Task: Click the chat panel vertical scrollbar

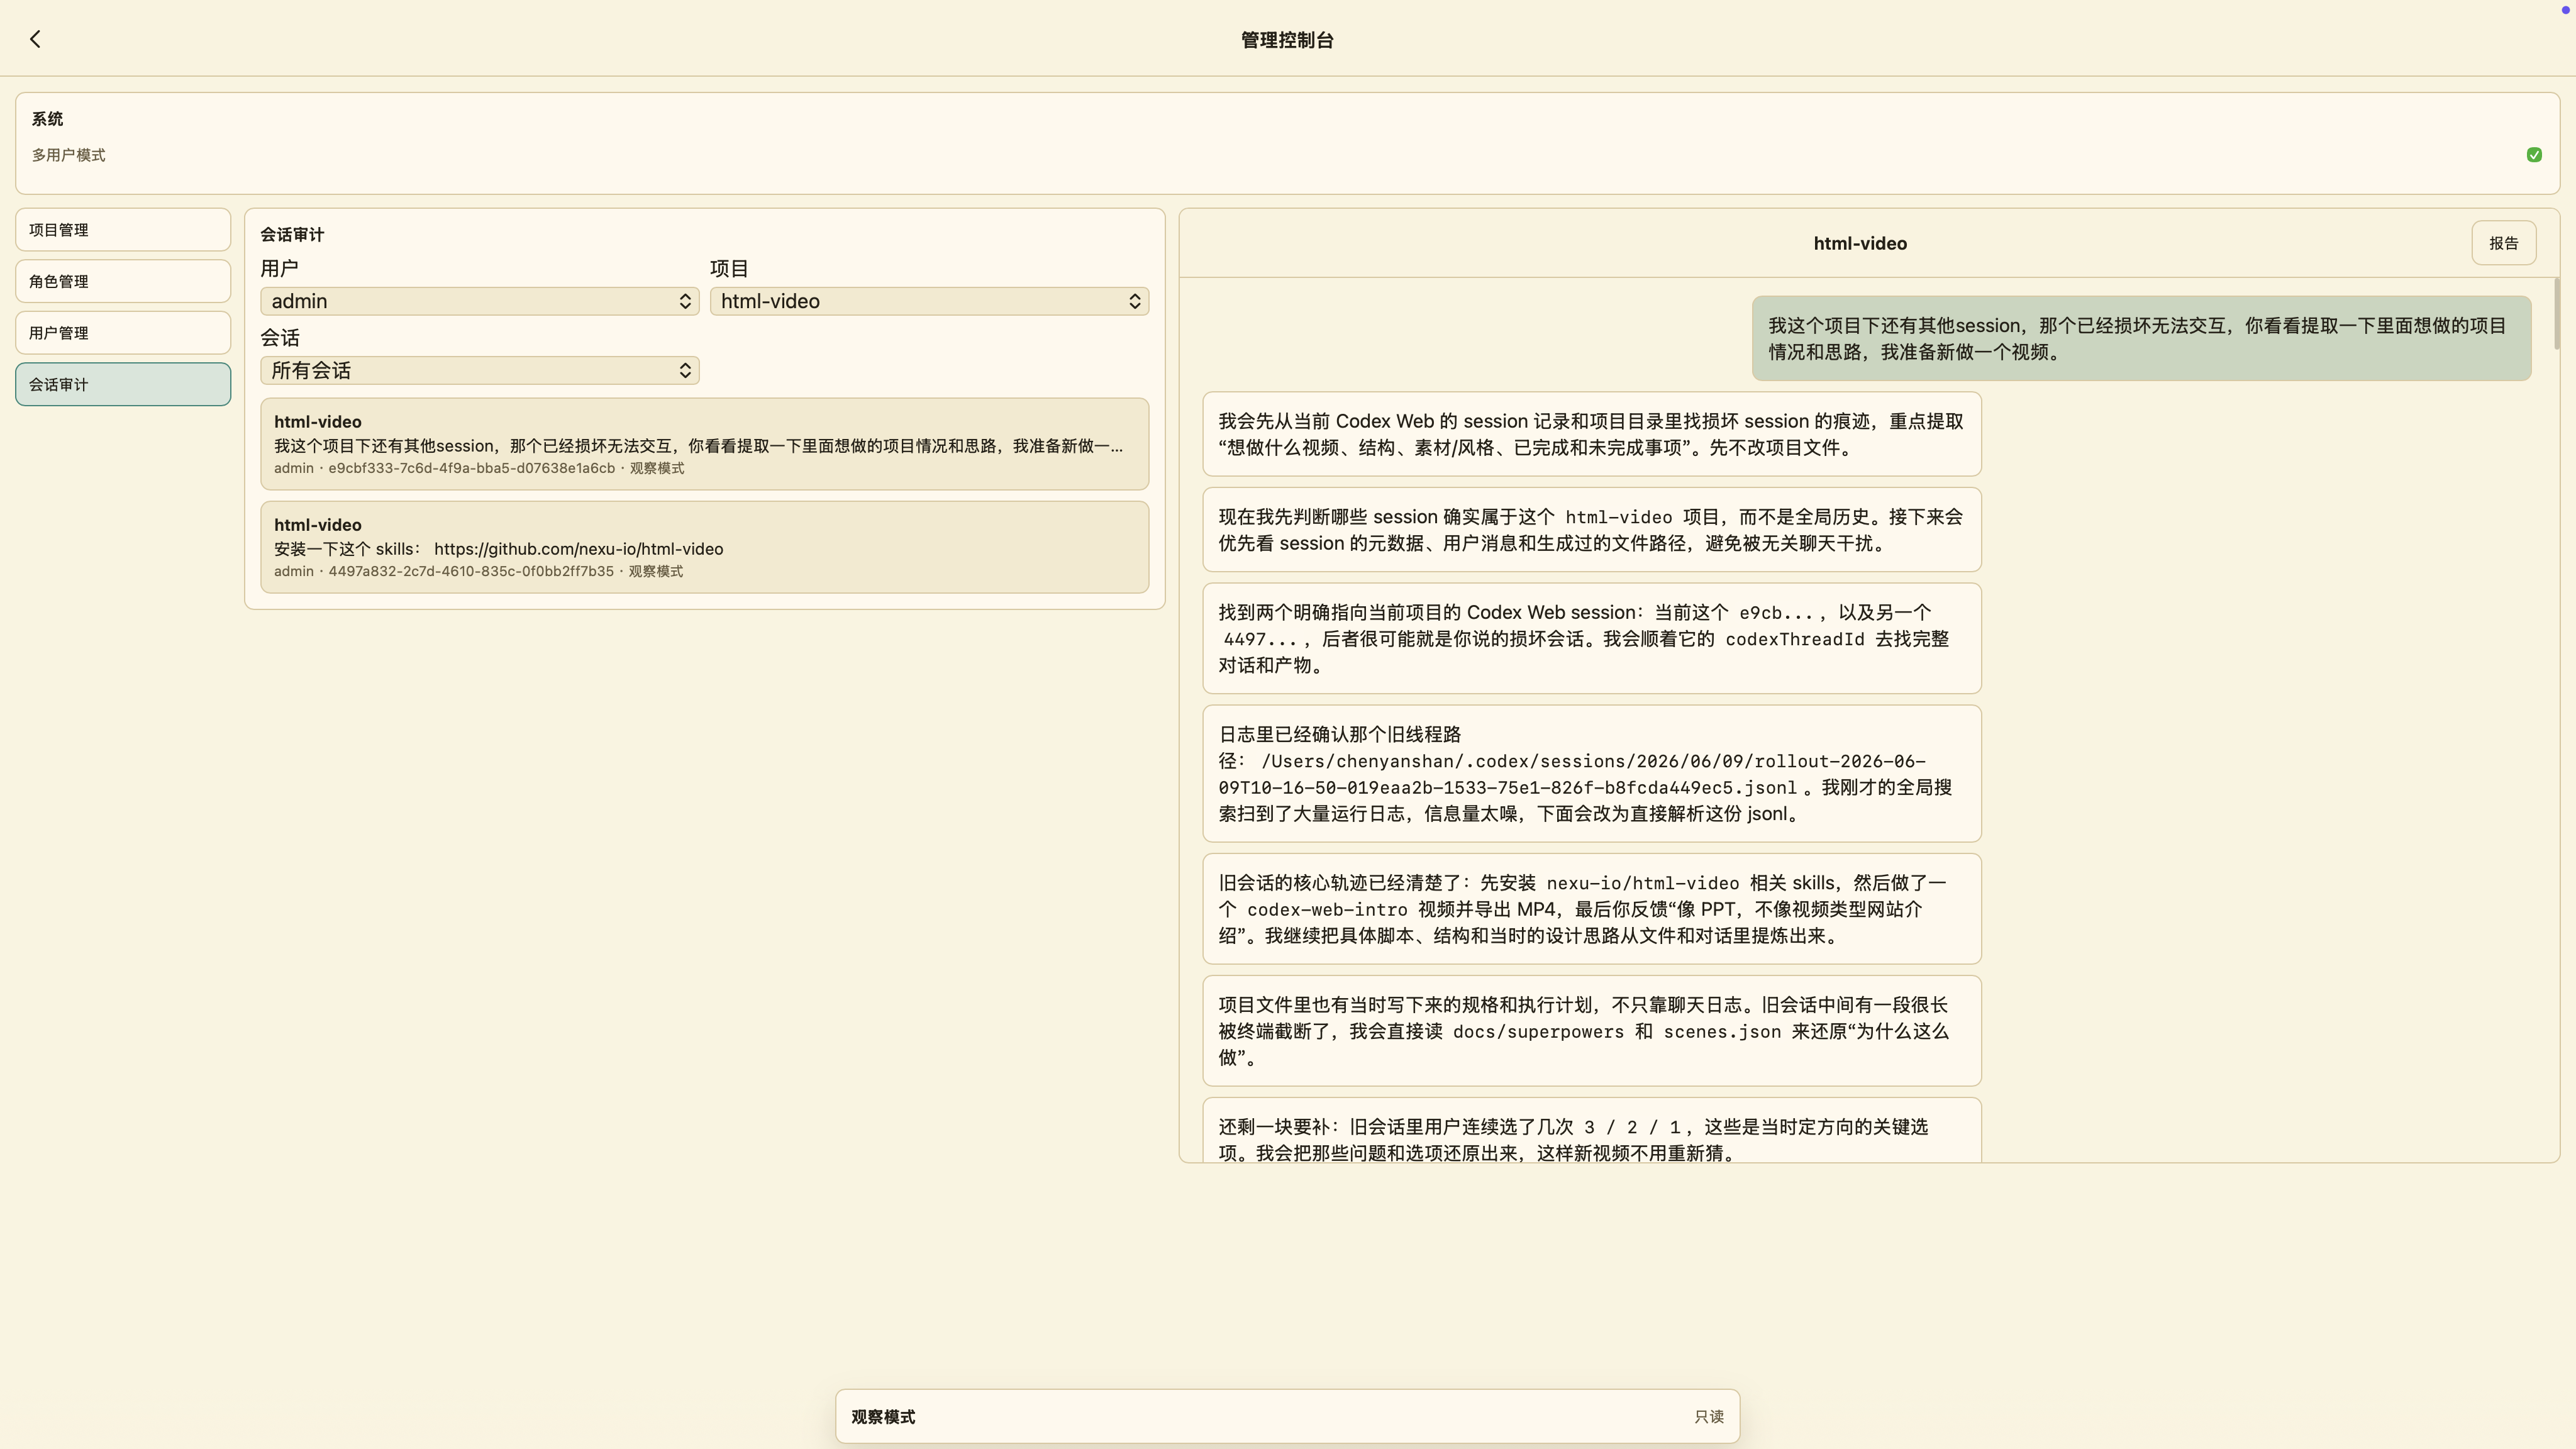Action: [x=2557, y=314]
